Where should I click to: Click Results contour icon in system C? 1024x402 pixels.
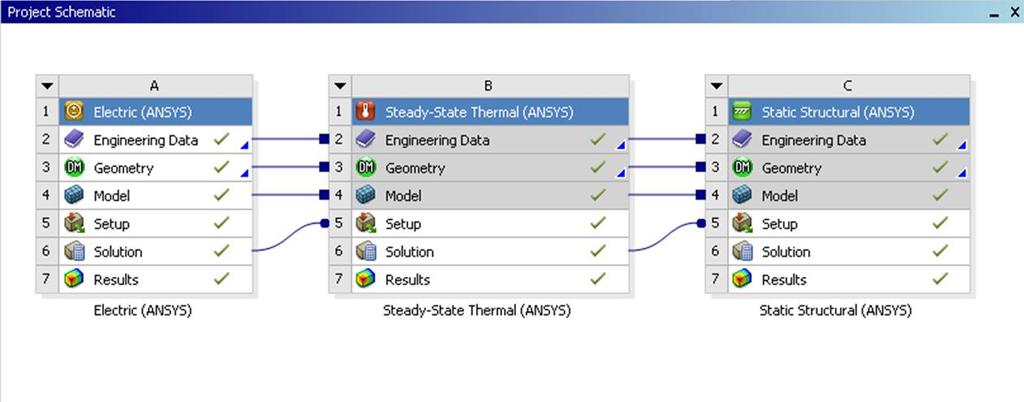(x=742, y=279)
